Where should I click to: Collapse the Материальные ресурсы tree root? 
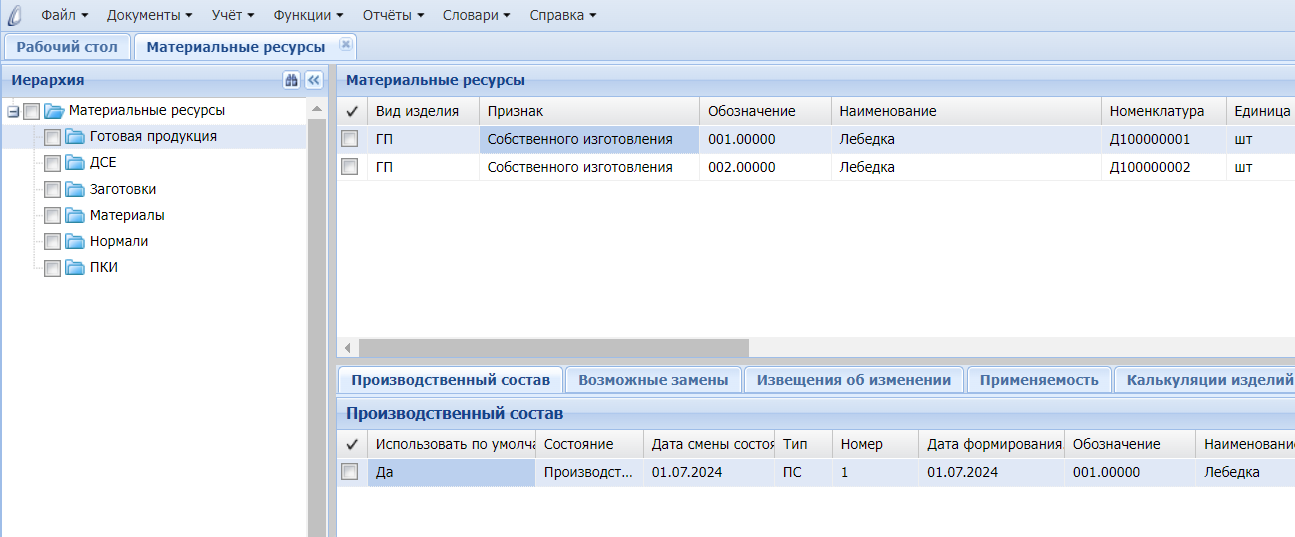[x=13, y=111]
